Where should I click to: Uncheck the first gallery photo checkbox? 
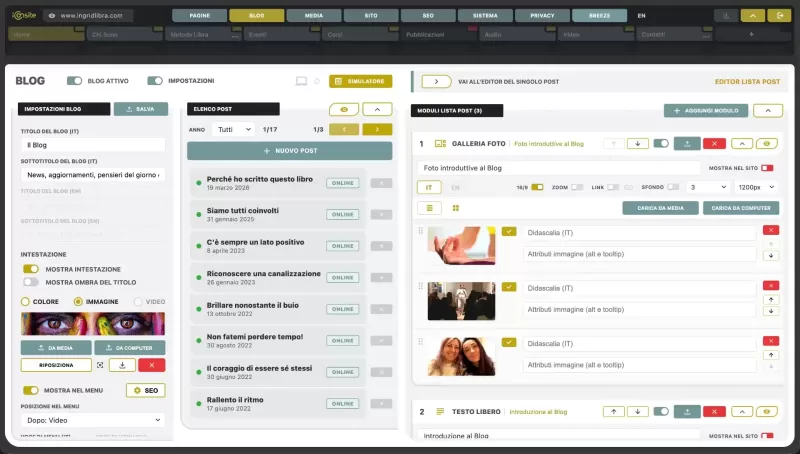pyautogui.click(x=509, y=232)
